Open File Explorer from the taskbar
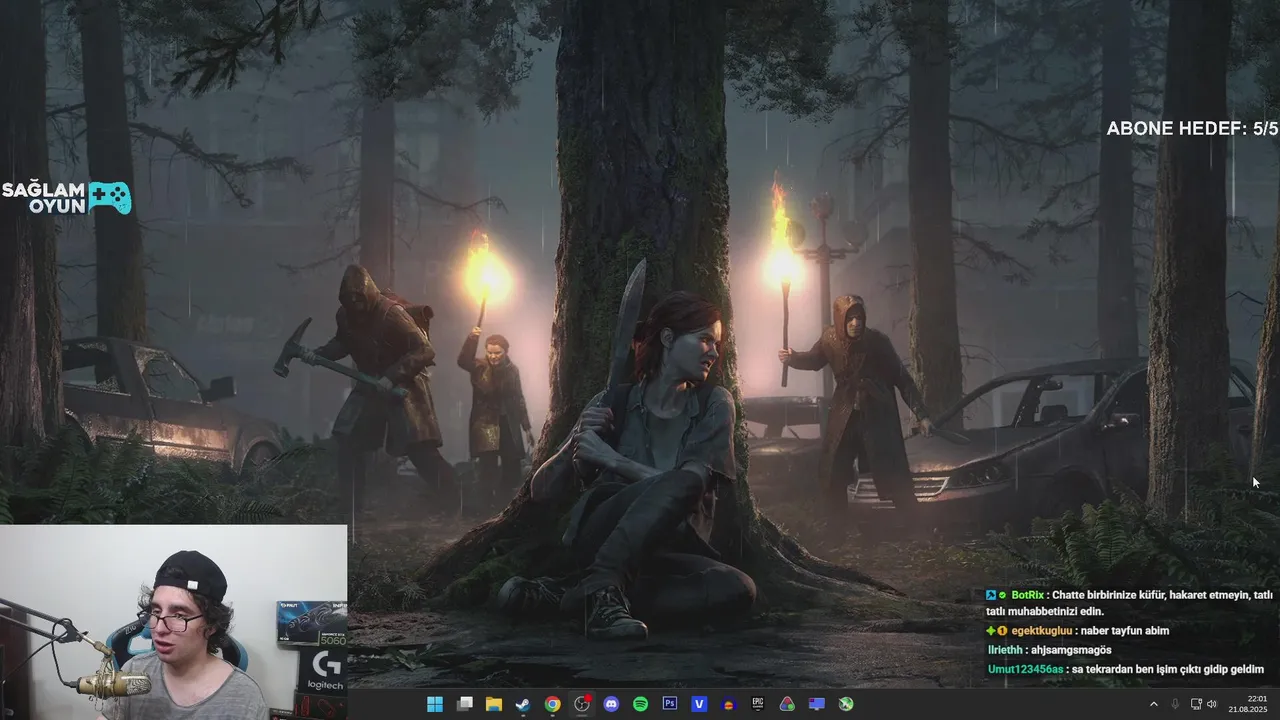1280x720 pixels. (494, 704)
